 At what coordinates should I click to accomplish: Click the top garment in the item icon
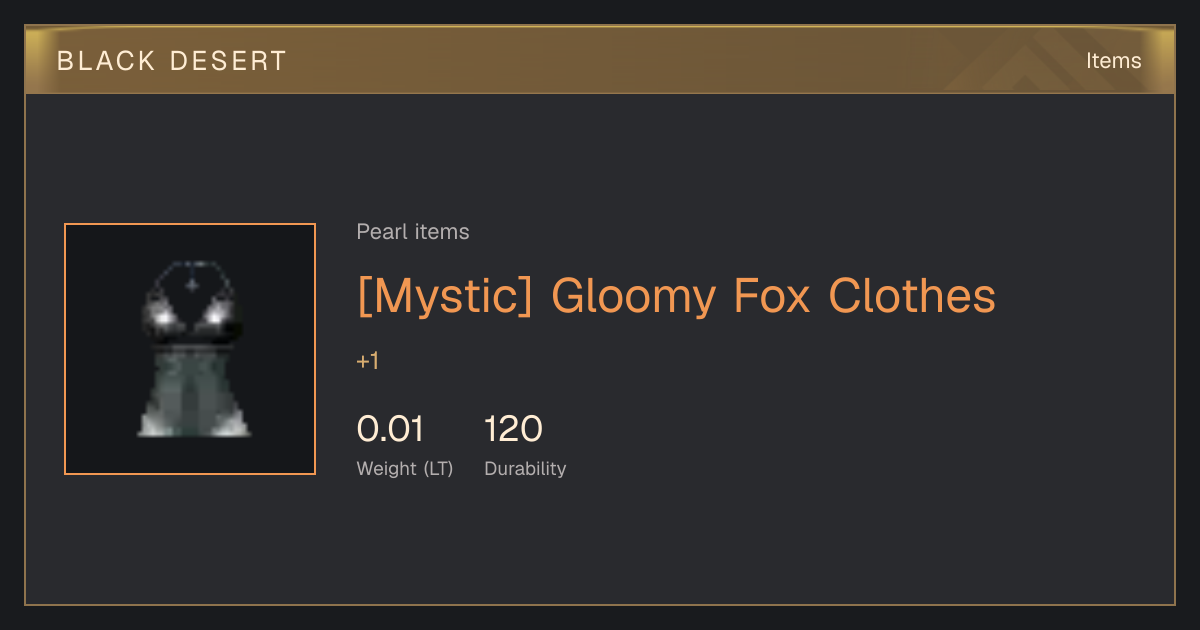192,303
